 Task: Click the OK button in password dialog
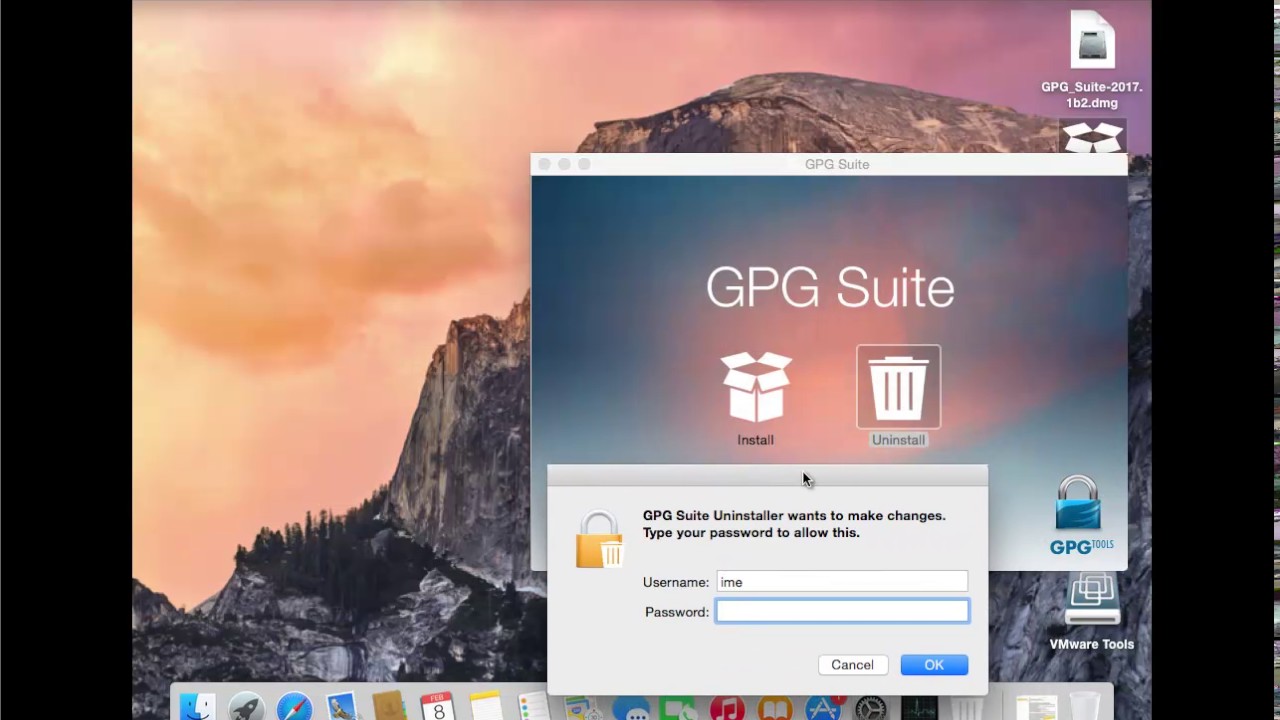[934, 665]
